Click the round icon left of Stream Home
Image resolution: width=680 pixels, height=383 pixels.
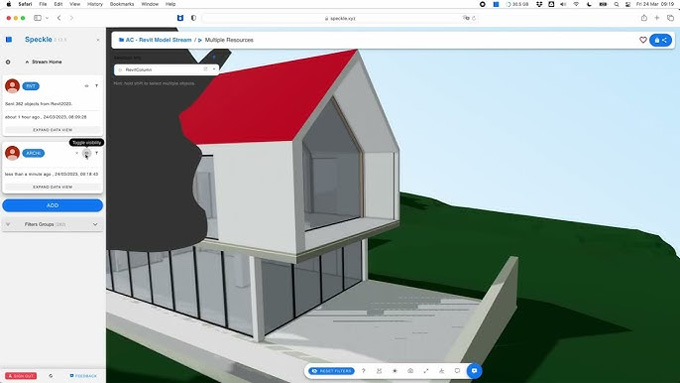click(x=8, y=62)
